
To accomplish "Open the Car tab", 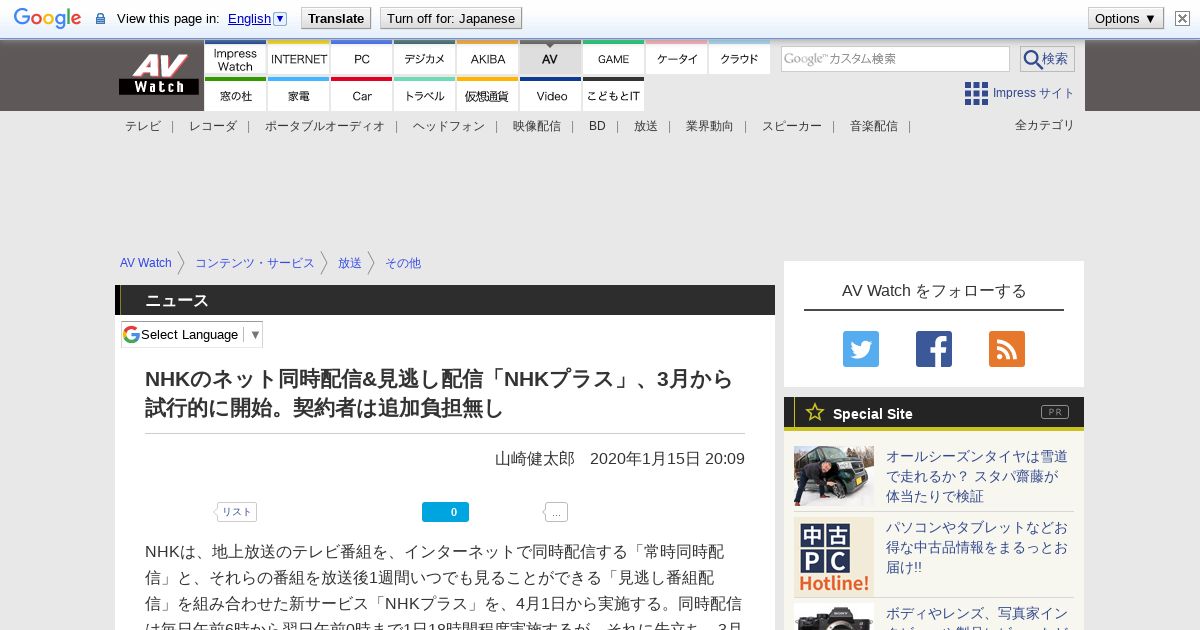I will click(x=362, y=95).
